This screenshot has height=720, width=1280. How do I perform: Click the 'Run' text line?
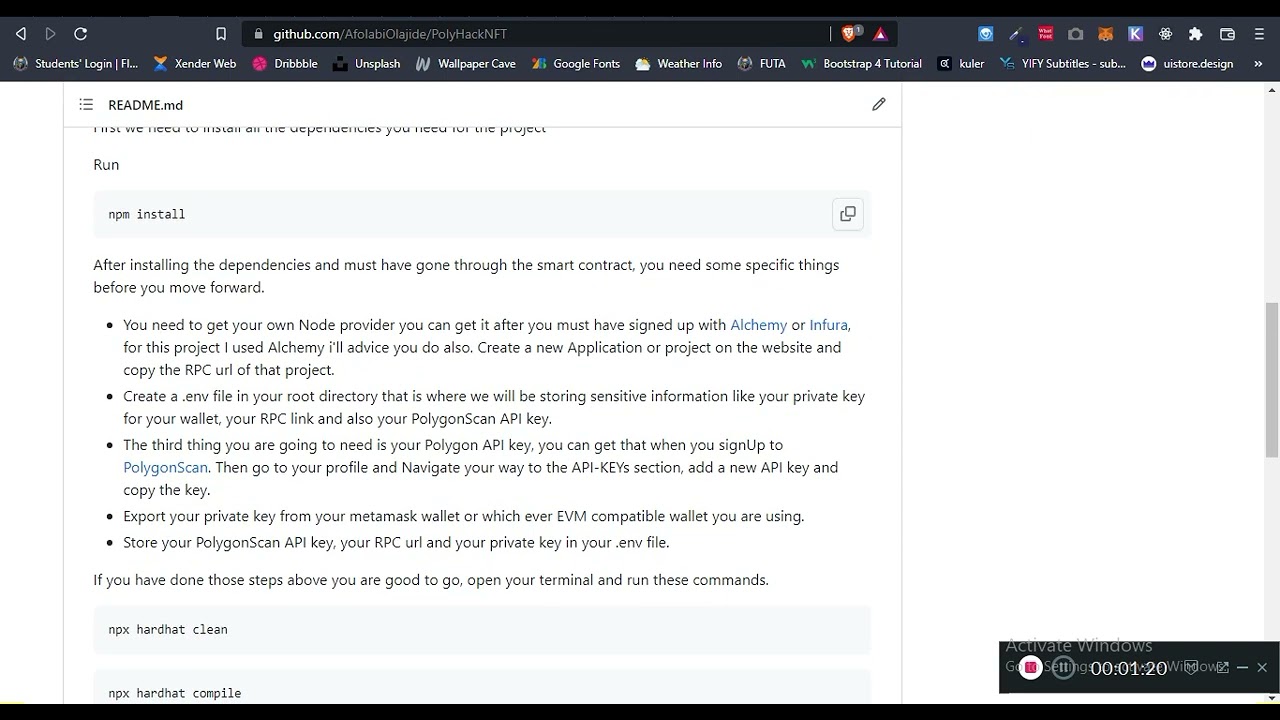coord(106,165)
